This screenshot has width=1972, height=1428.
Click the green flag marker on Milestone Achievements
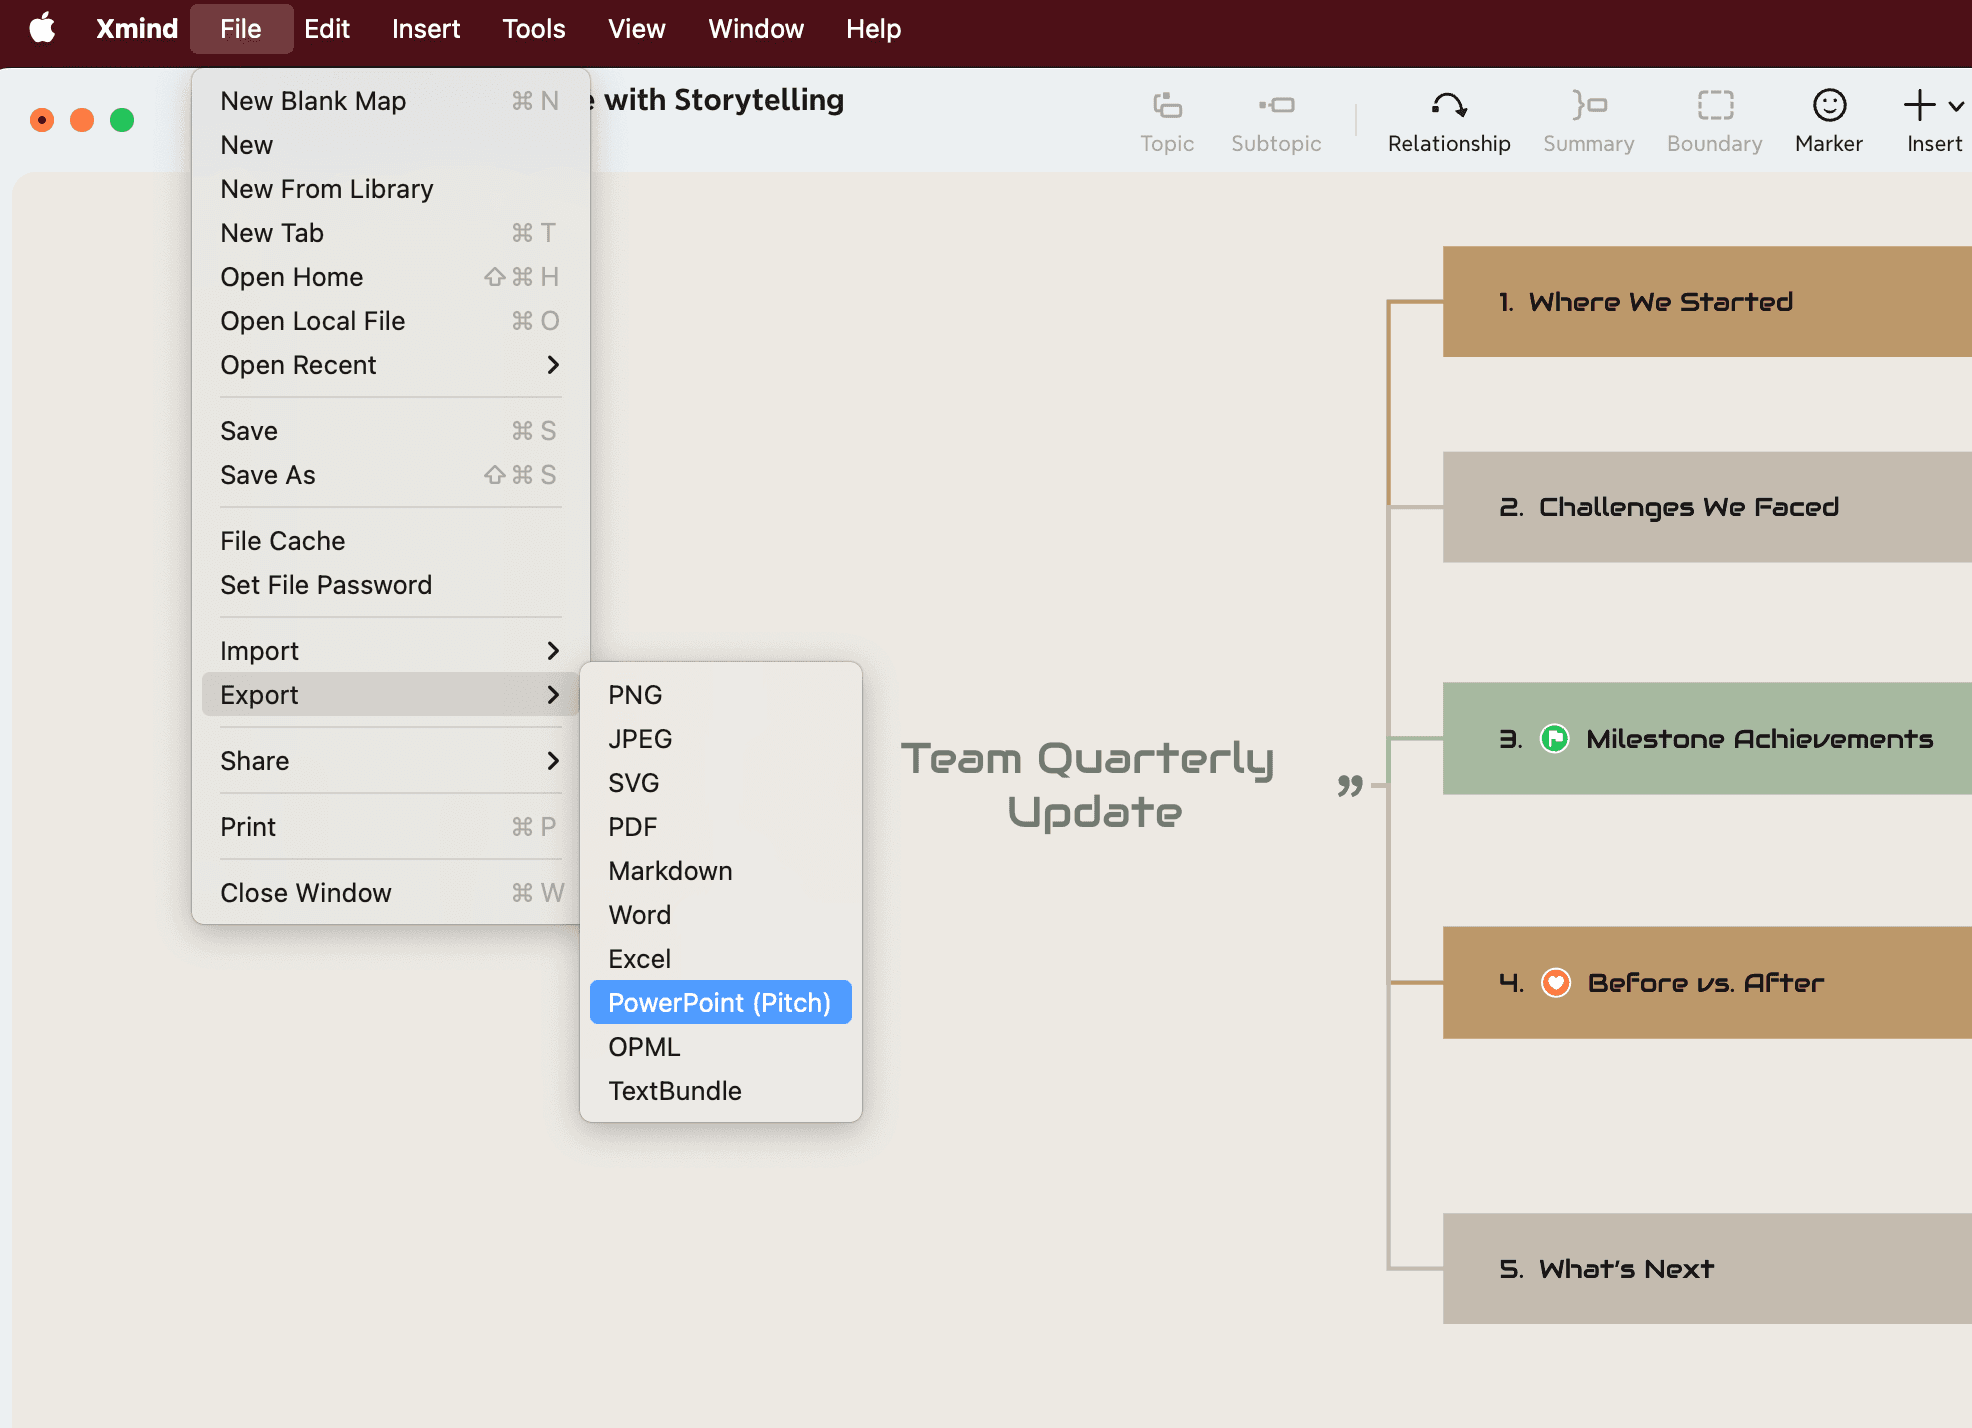tap(1554, 739)
